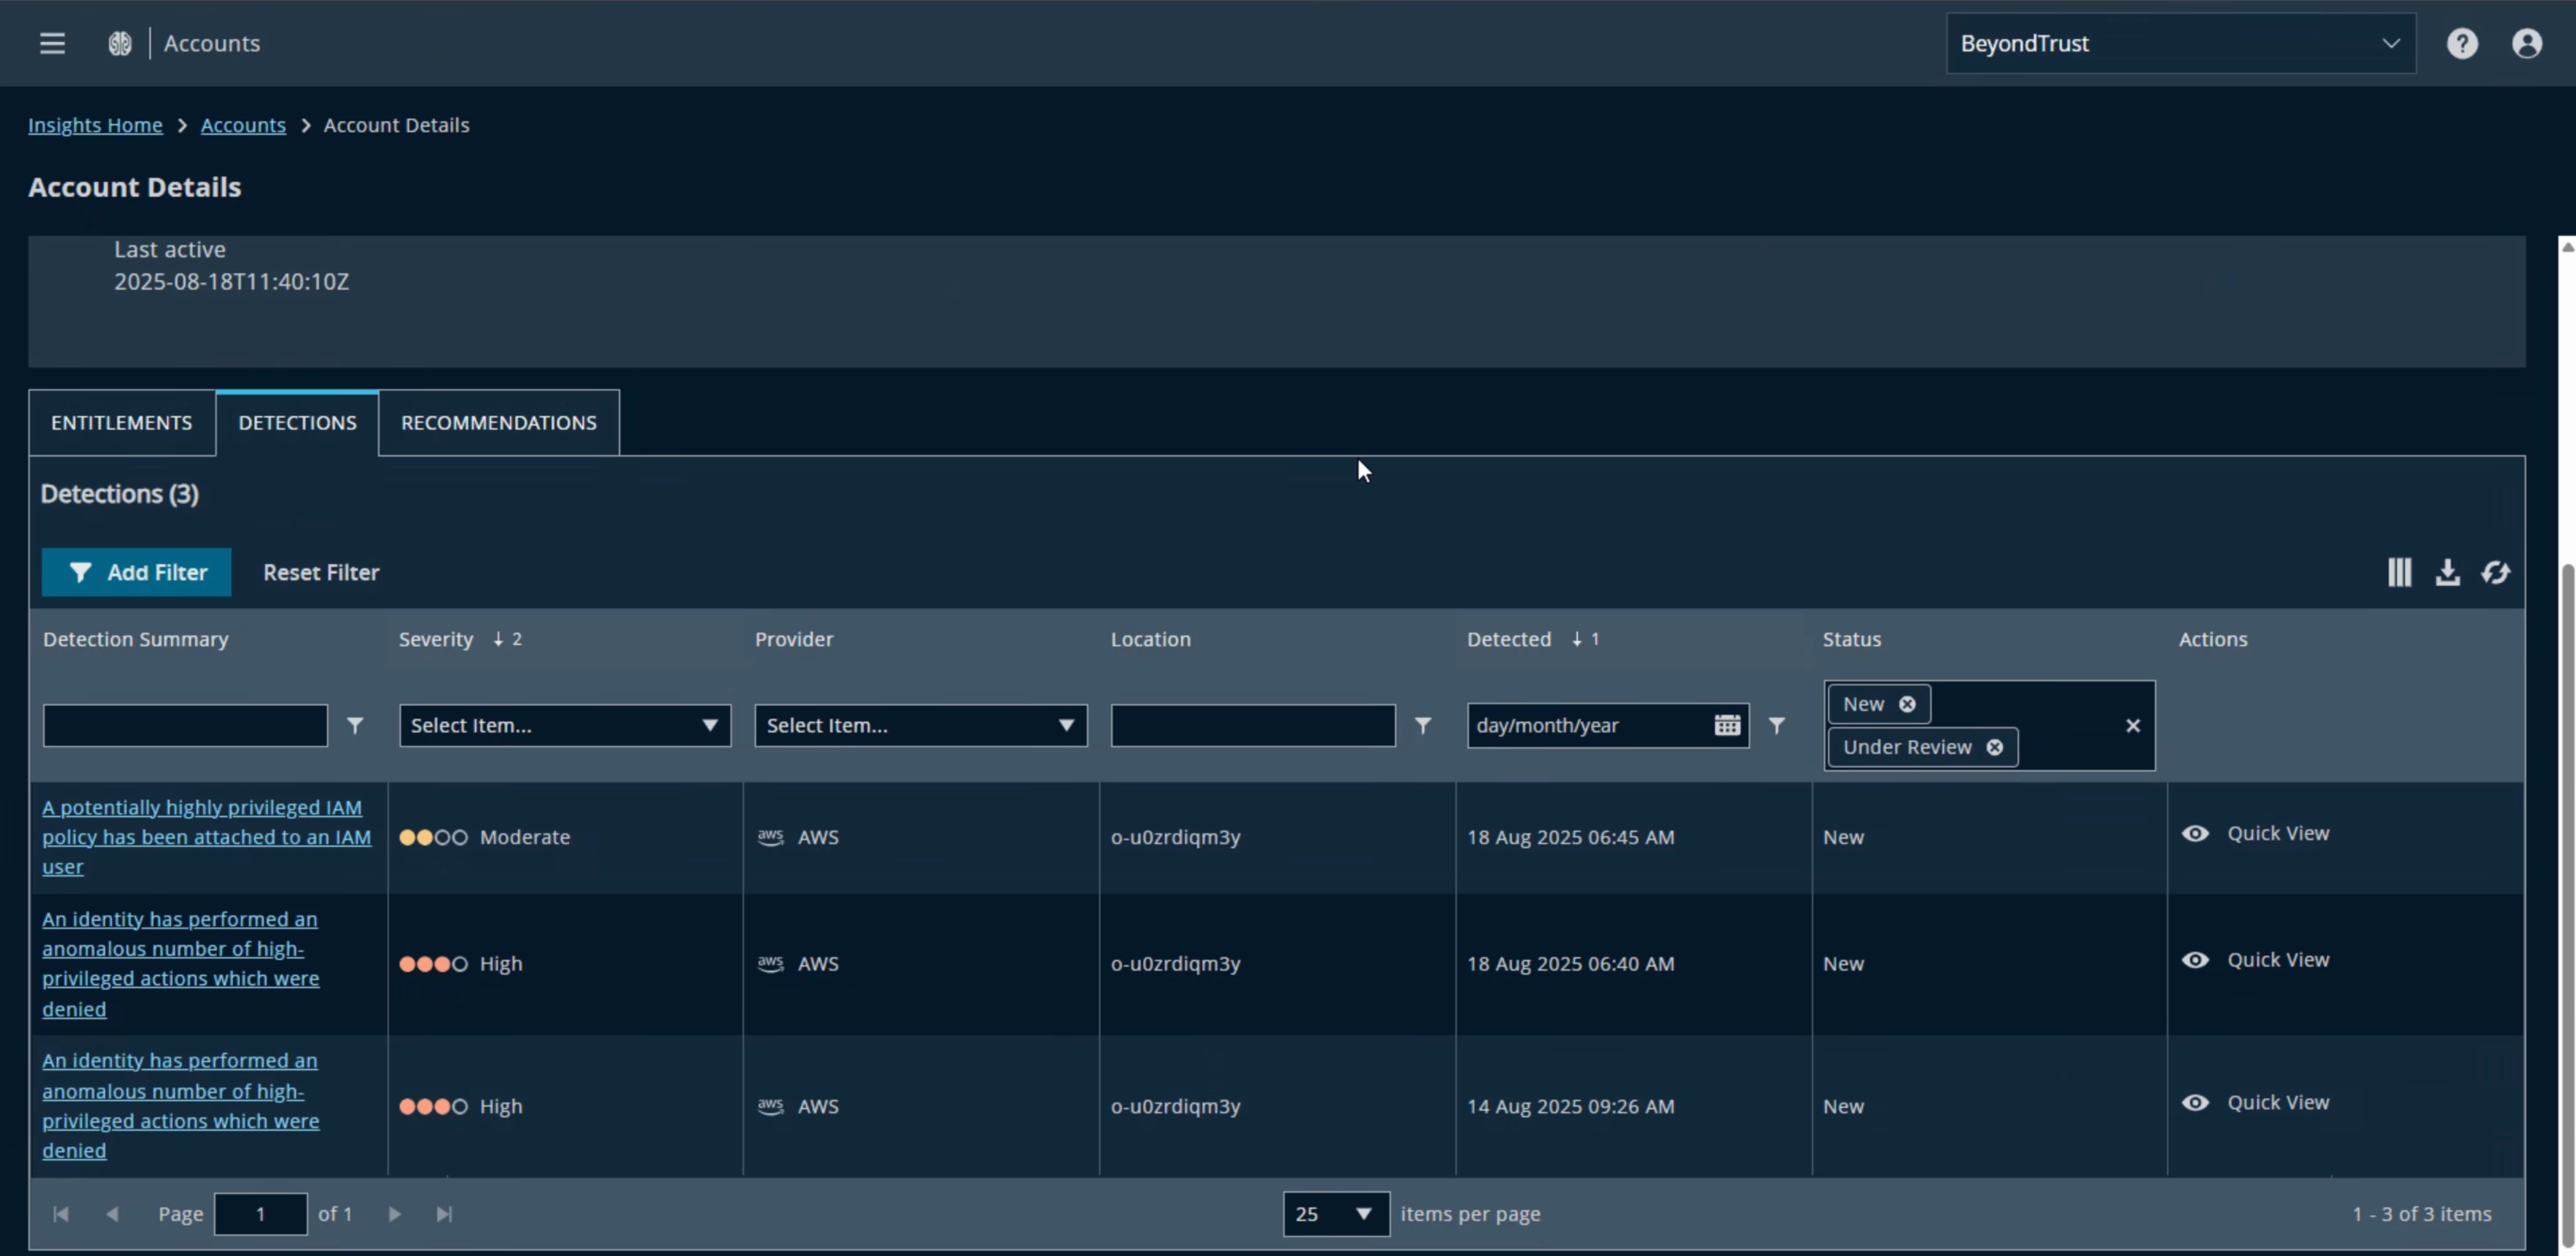Open the Insights Home breadcrumb link
Viewport: 2576px width, 1256px height.
95,125
